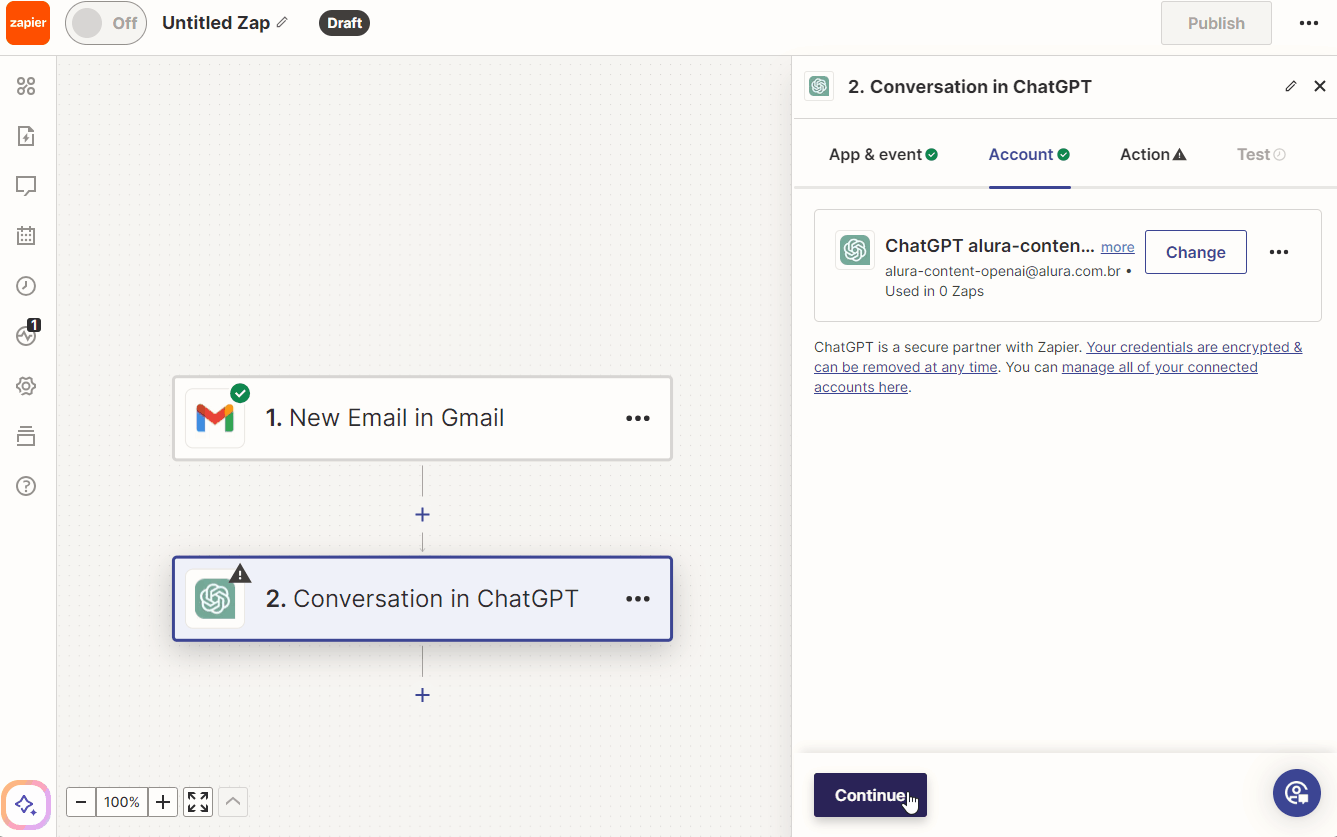Viewport: 1337px width, 837px height.
Task: Toggle the Zap On/Off switch
Action: tap(106, 23)
